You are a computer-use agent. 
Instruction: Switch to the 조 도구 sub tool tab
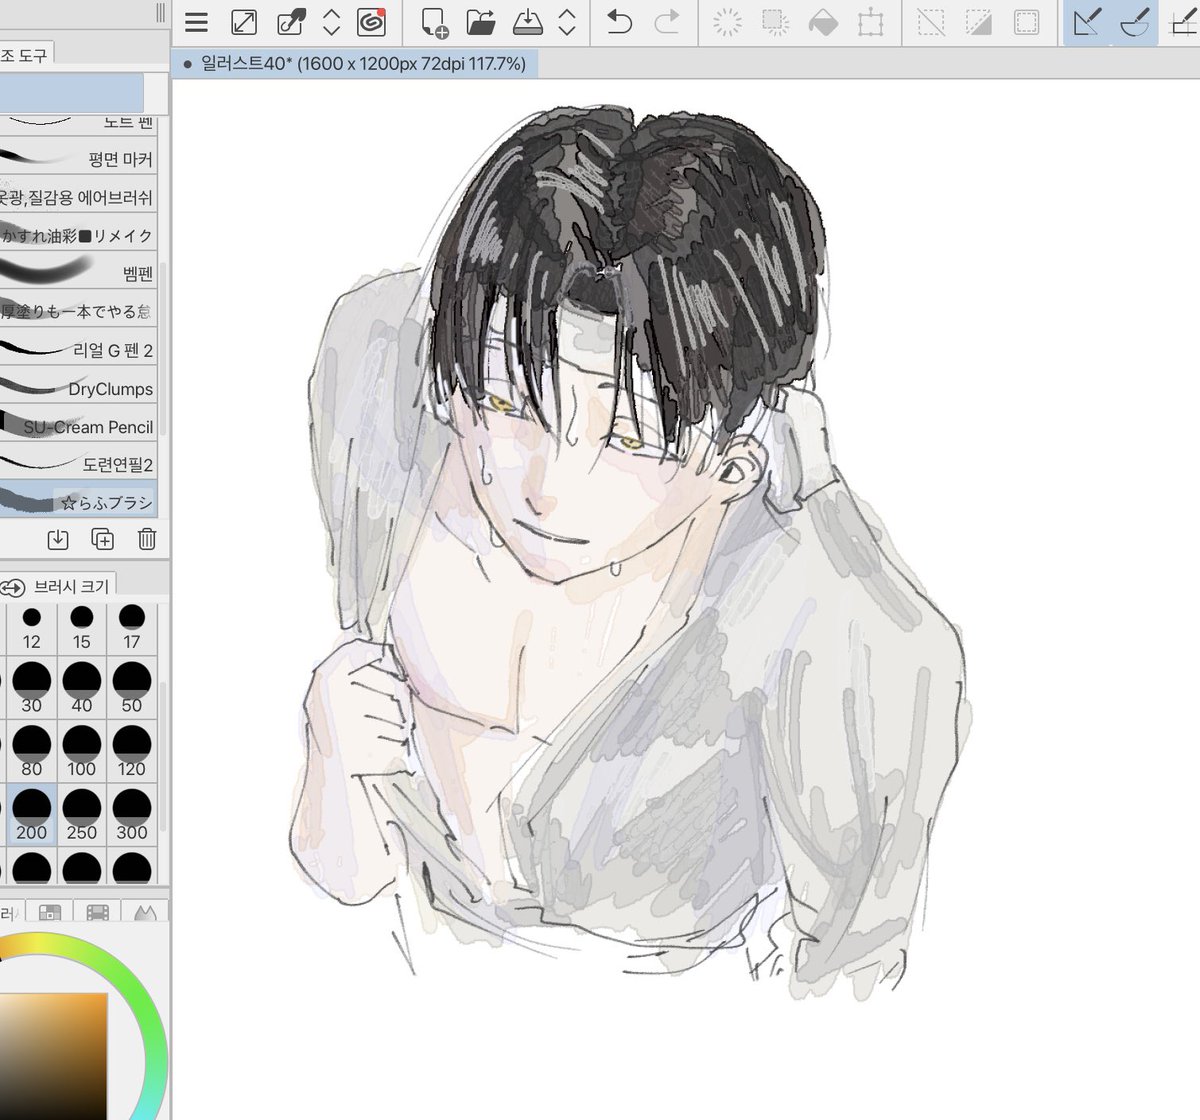tap(26, 56)
